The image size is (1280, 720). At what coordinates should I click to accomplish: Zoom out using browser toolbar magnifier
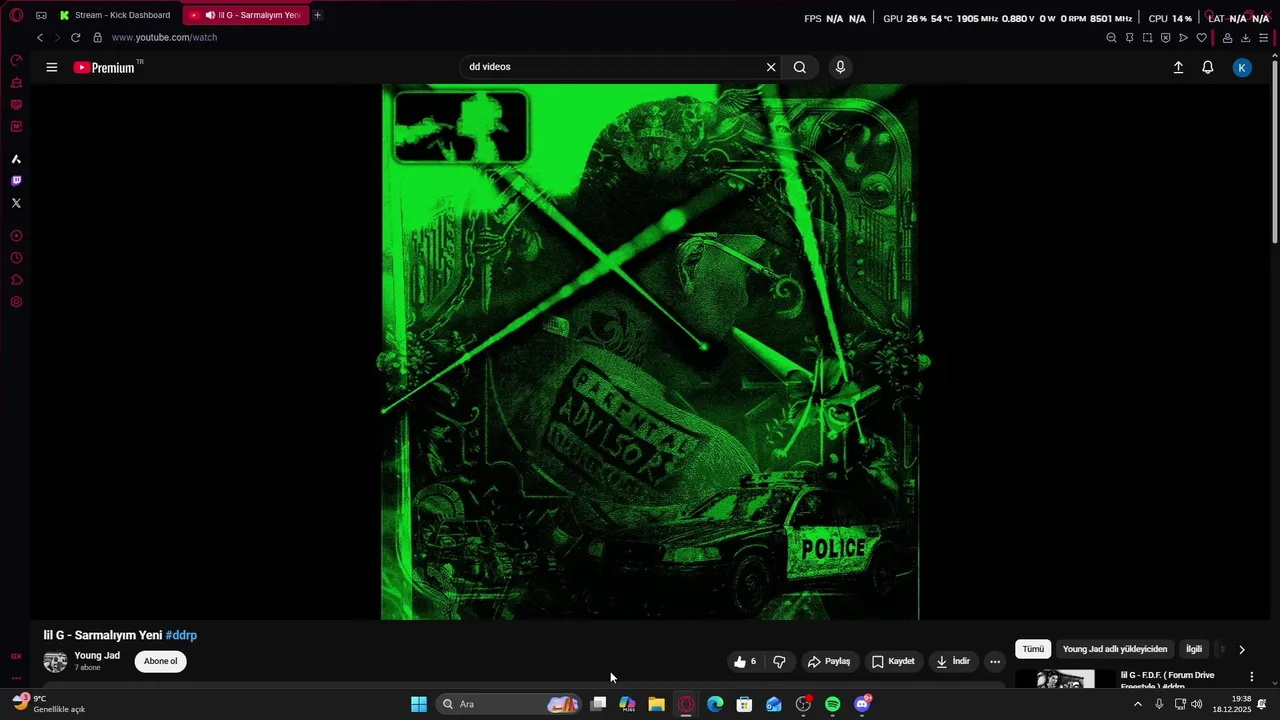click(x=1111, y=37)
